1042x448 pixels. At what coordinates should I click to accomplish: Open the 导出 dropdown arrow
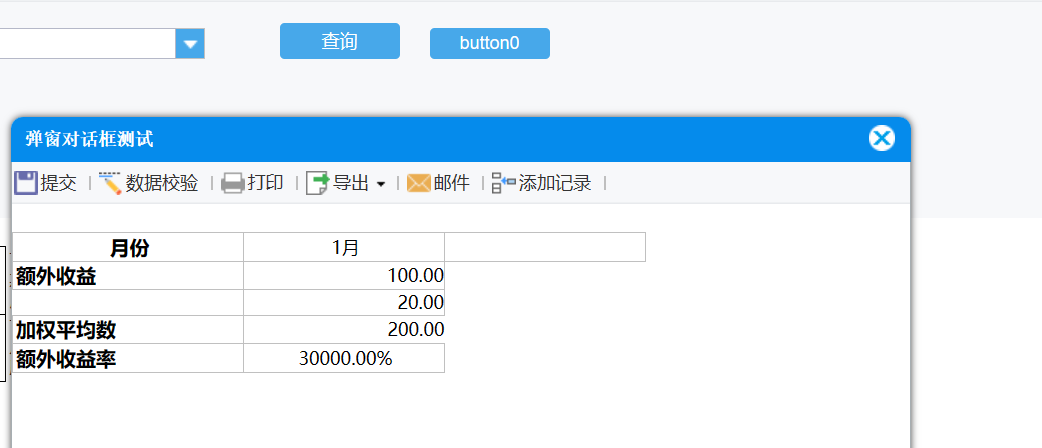coord(381,184)
